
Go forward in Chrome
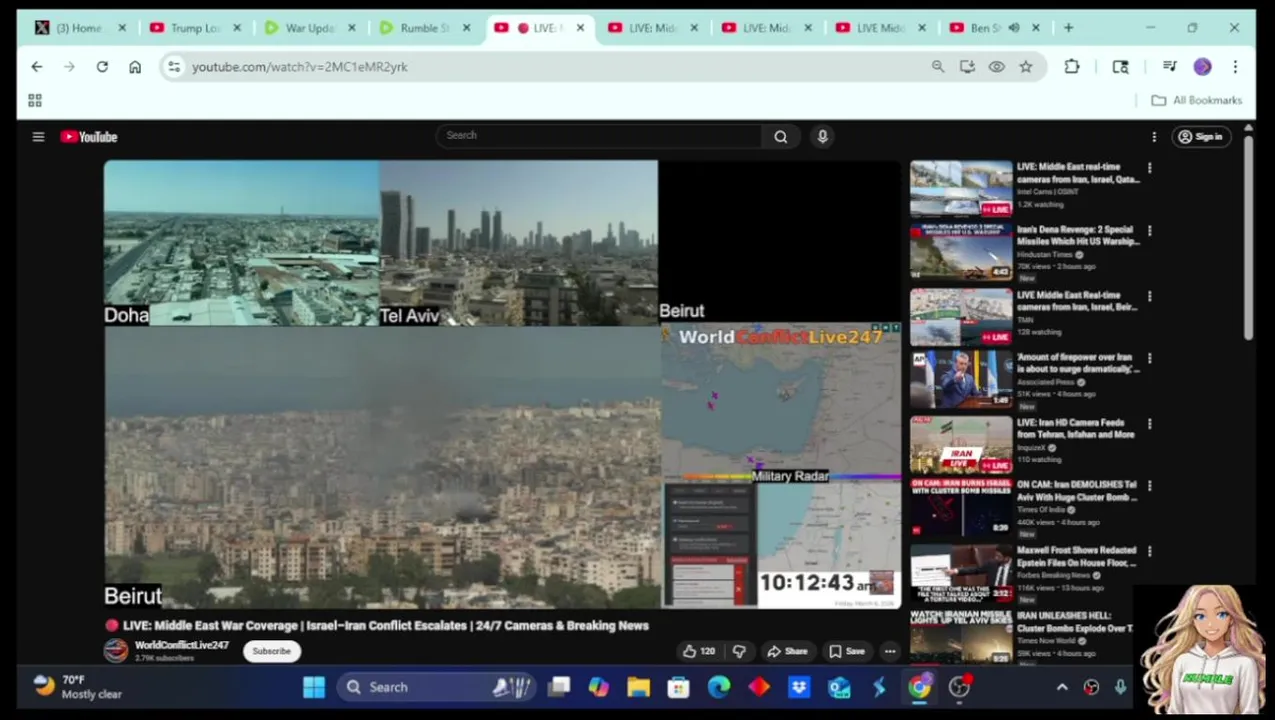(x=69, y=67)
